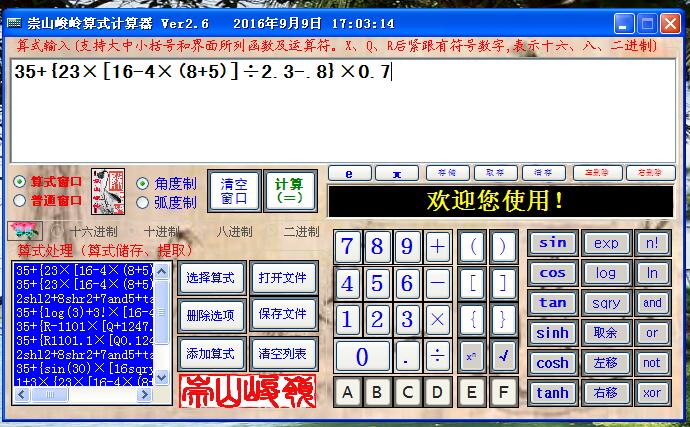
Task: Insert a closing curly brace
Action: pos(503,319)
